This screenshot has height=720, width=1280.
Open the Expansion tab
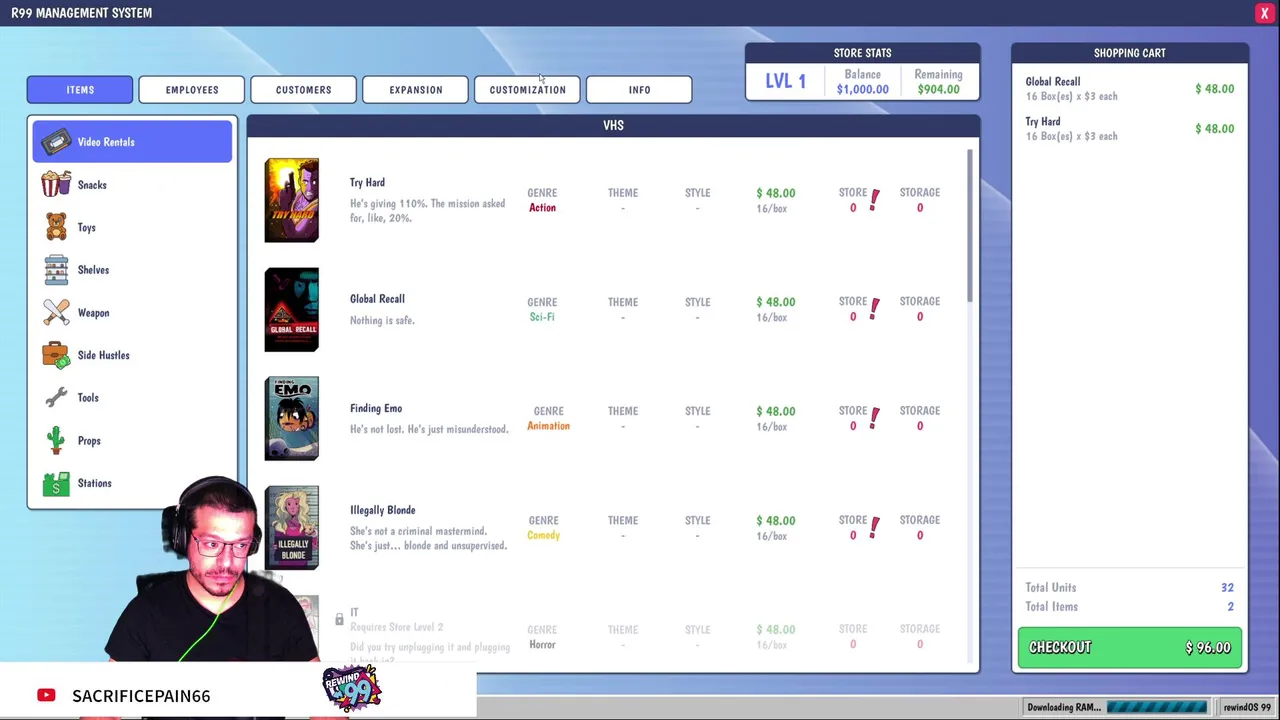click(x=416, y=90)
